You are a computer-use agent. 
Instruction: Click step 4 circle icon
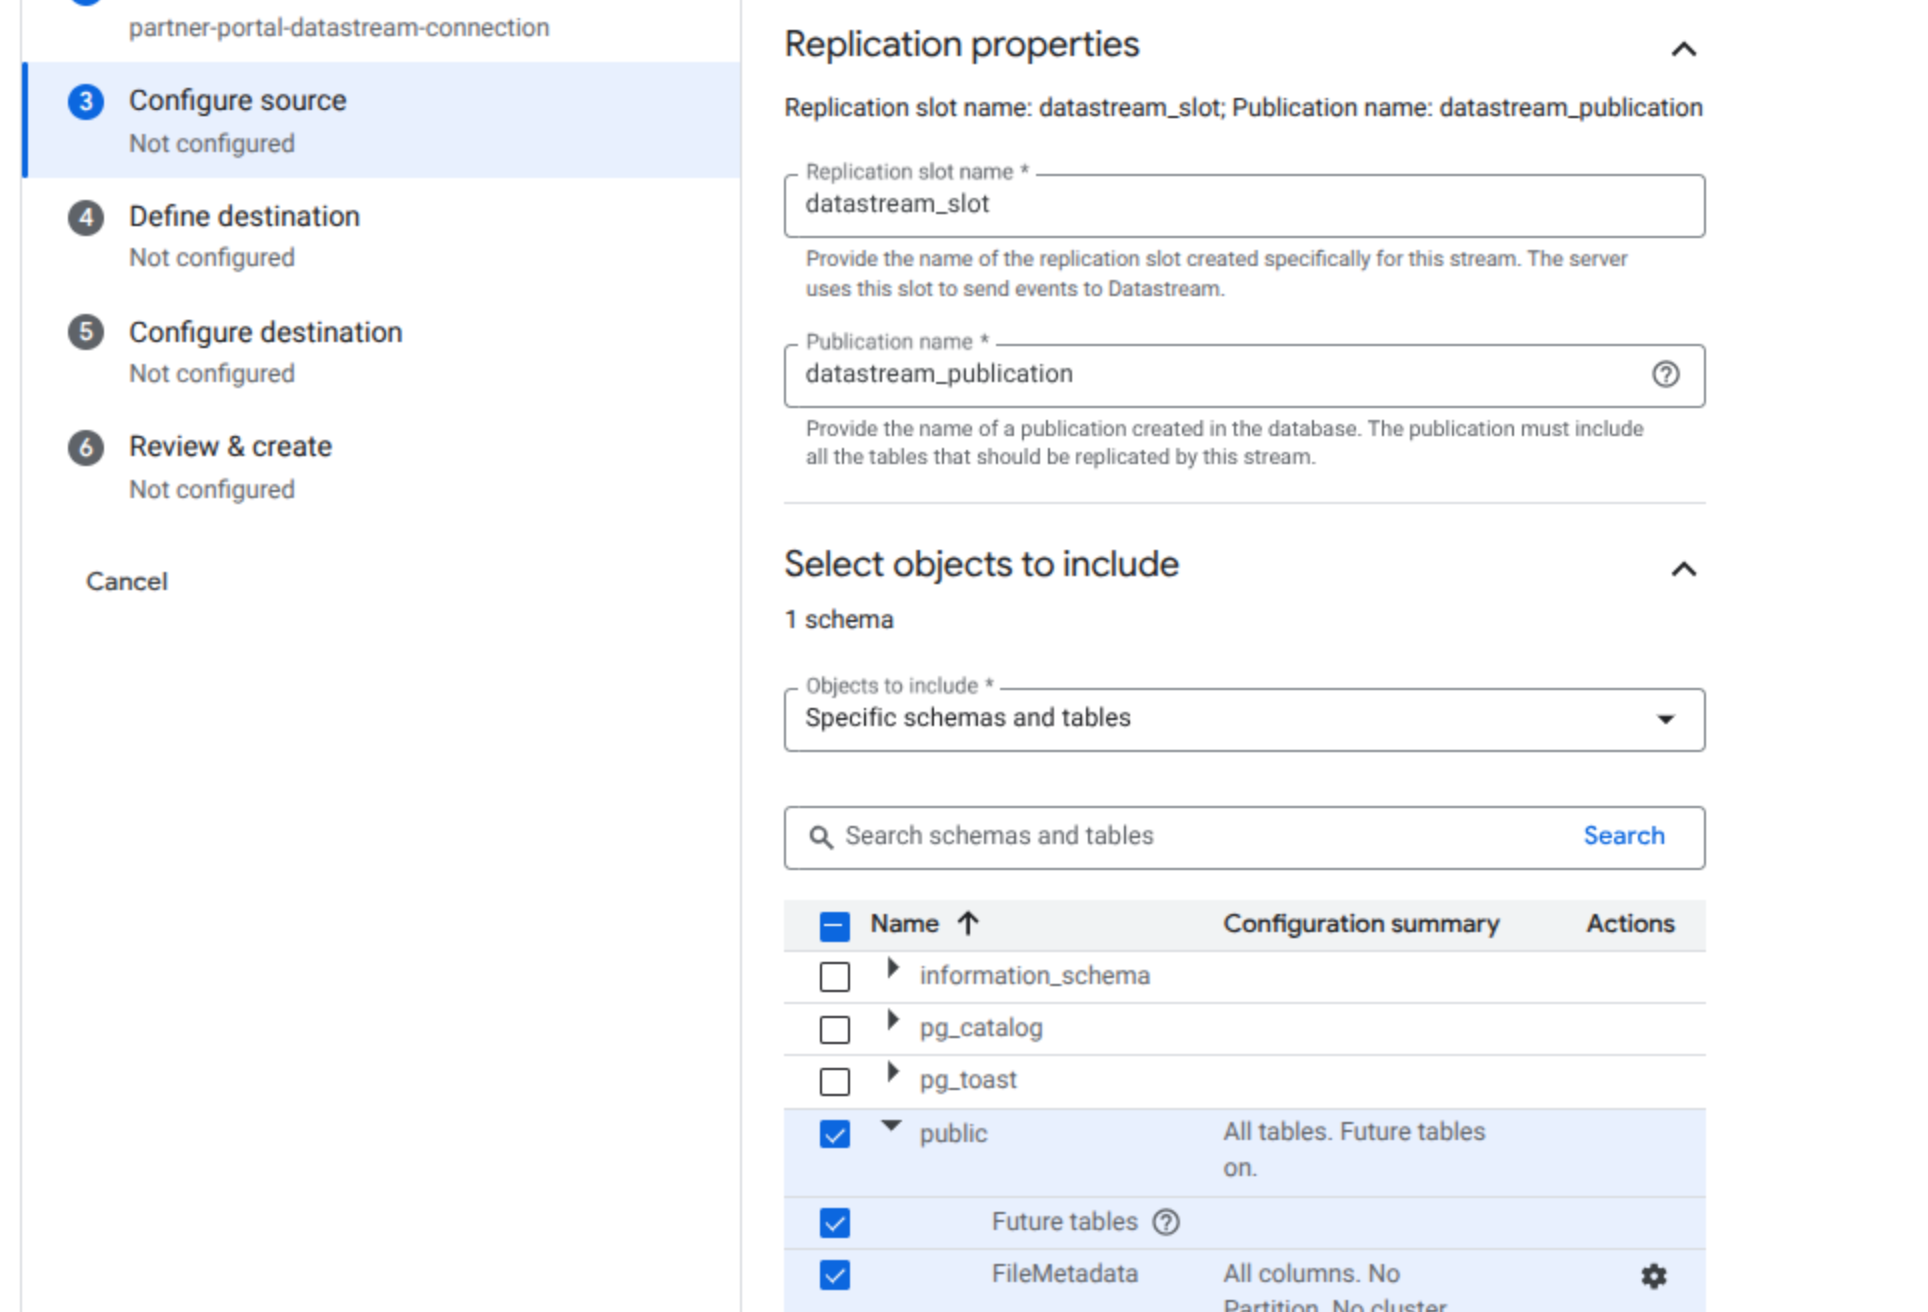point(86,218)
